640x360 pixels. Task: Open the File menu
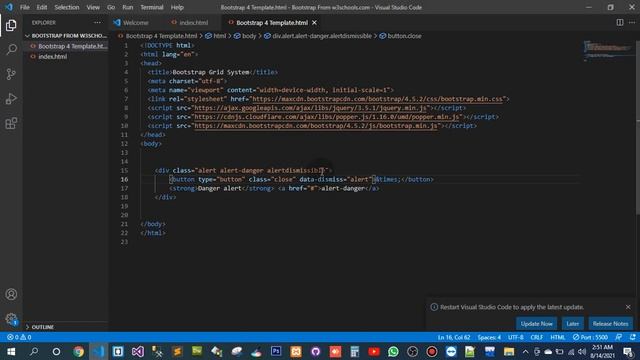pyautogui.click(x=24, y=7)
